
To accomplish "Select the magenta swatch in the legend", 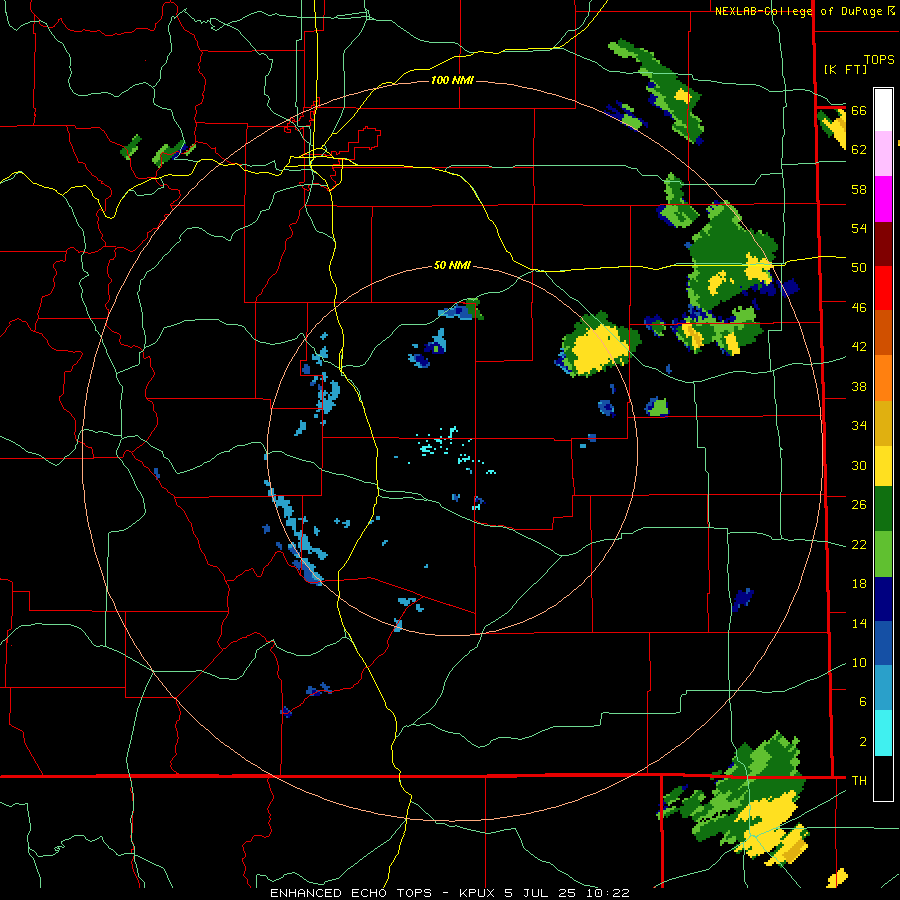I will click(x=883, y=199).
